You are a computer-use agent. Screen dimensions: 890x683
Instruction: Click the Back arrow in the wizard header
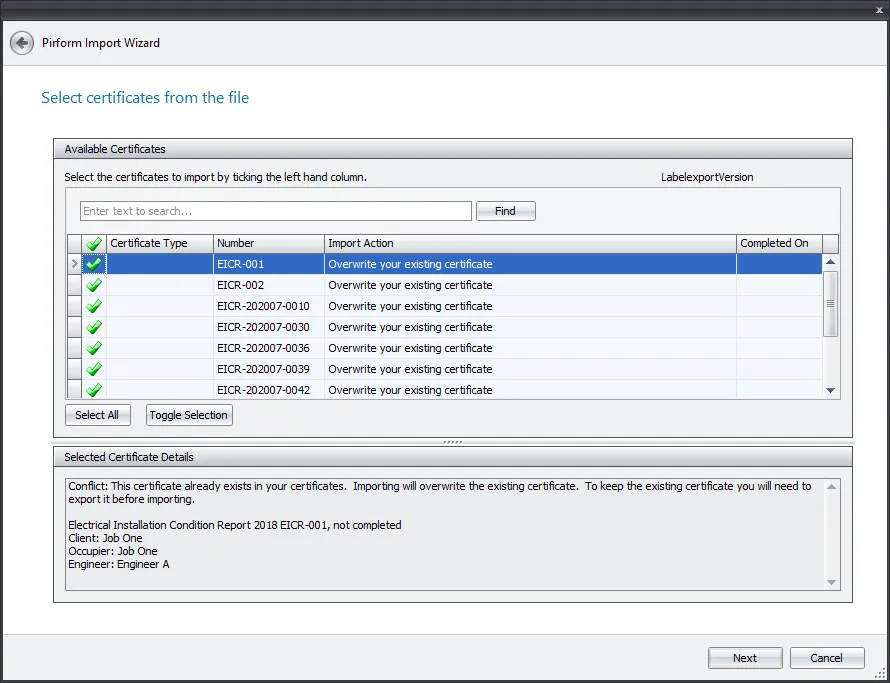point(21,43)
